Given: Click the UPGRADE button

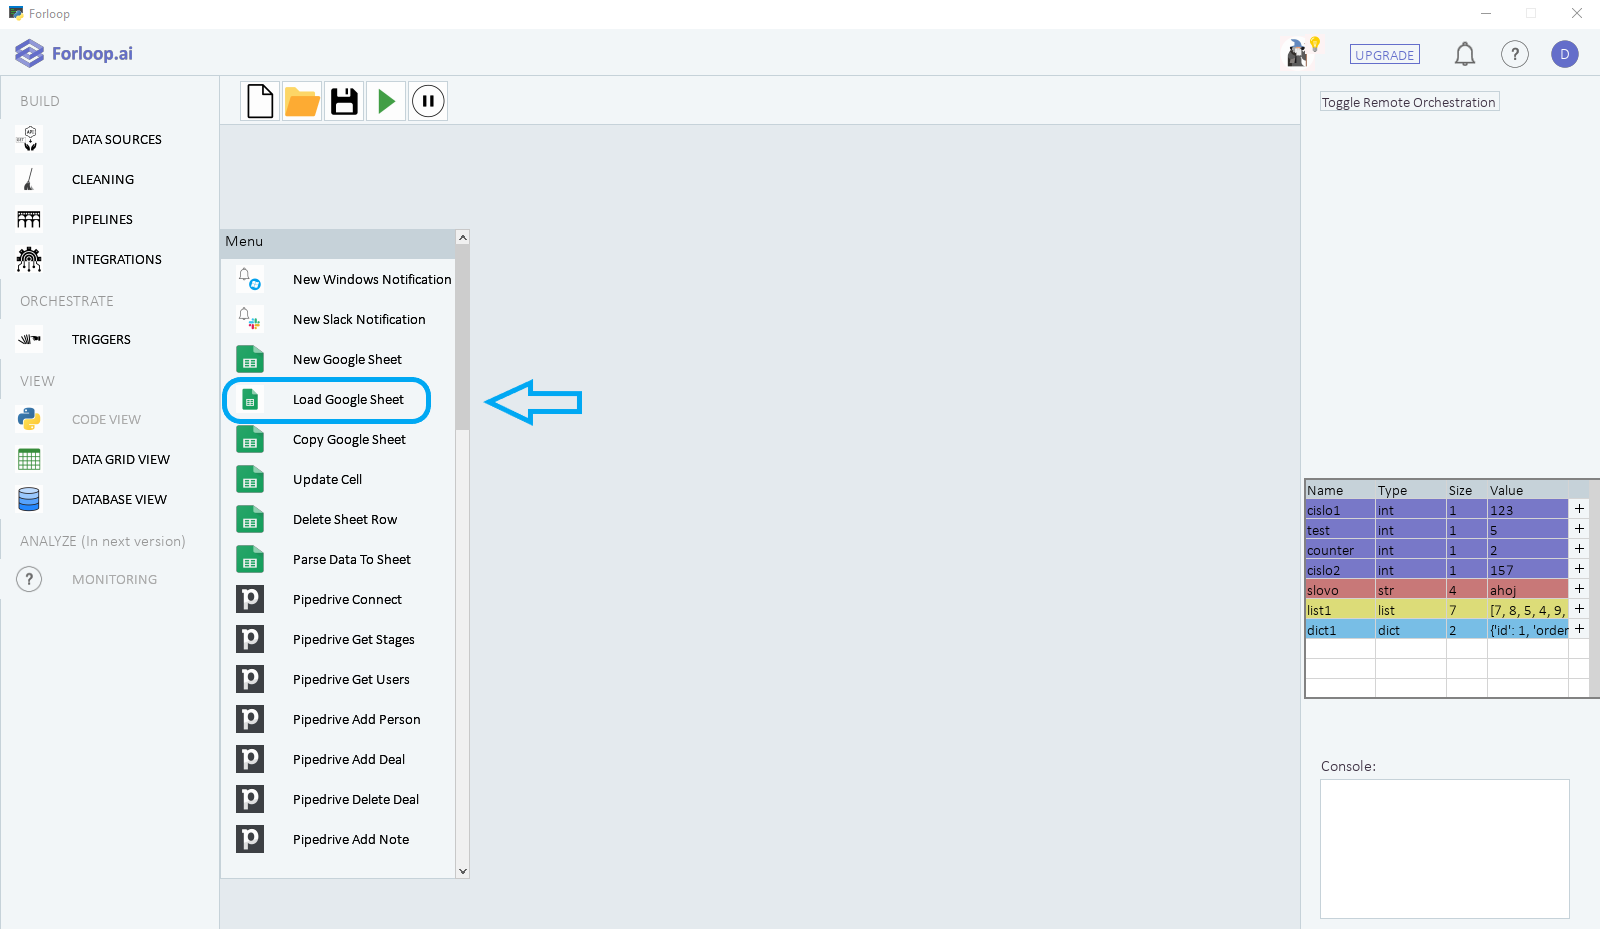Looking at the screenshot, I should tap(1385, 55).
